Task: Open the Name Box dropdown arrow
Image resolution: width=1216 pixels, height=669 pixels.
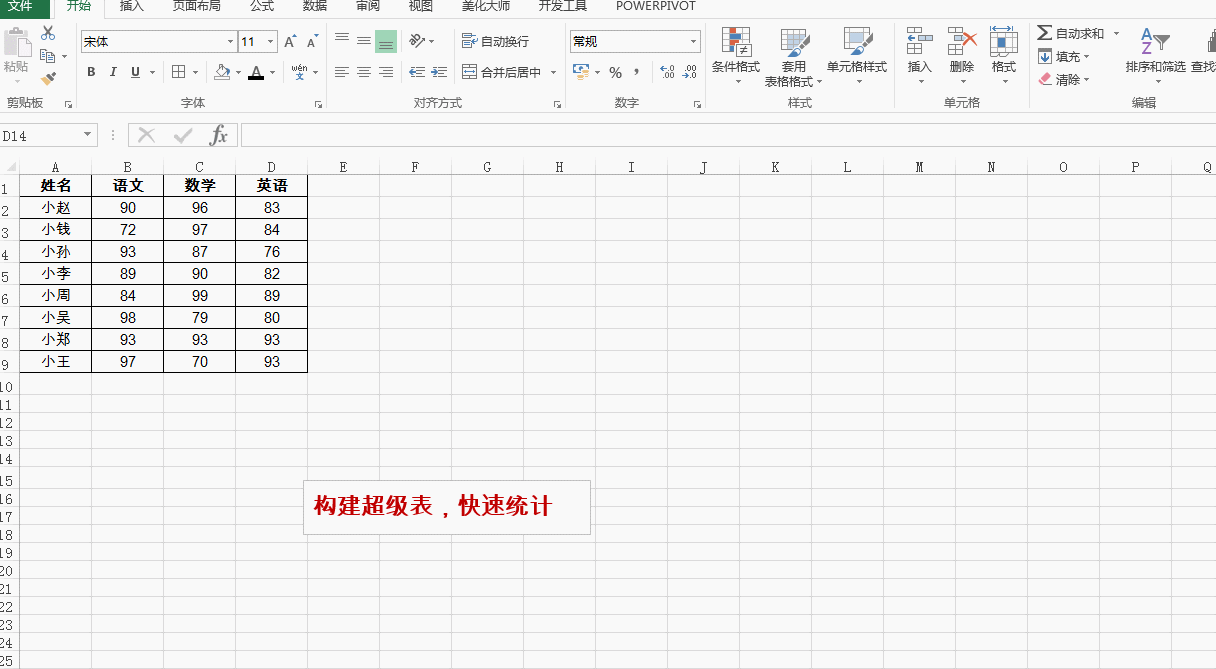Action: click(x=88, y=135)
